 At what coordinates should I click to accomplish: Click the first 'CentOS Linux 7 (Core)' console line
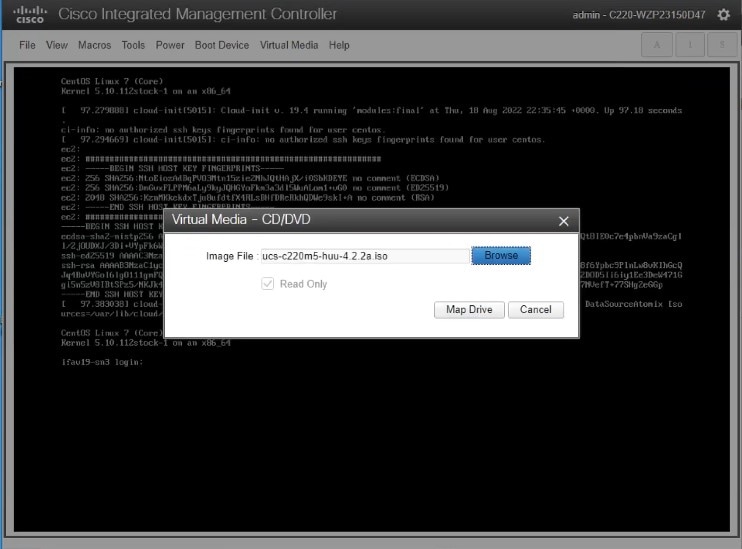[x=112, y=81]
